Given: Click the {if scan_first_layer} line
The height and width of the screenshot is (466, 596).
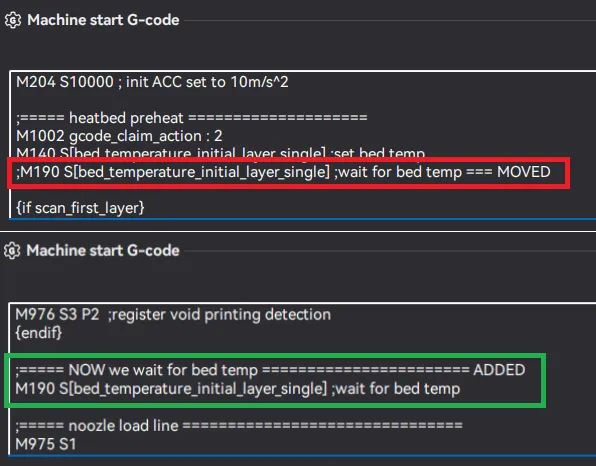Looking at the screenshot, I should click(80, 208).
